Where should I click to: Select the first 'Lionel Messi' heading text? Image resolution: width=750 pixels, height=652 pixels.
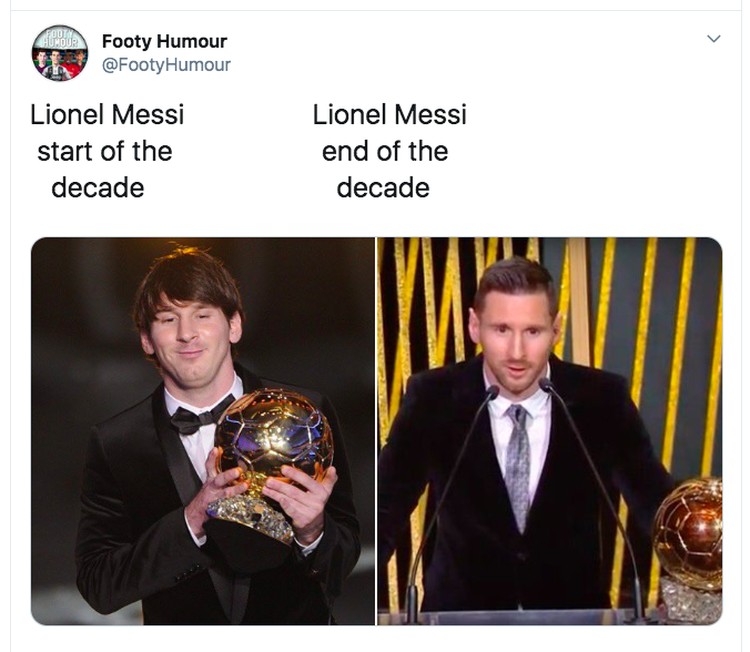(x=107, y=114)
